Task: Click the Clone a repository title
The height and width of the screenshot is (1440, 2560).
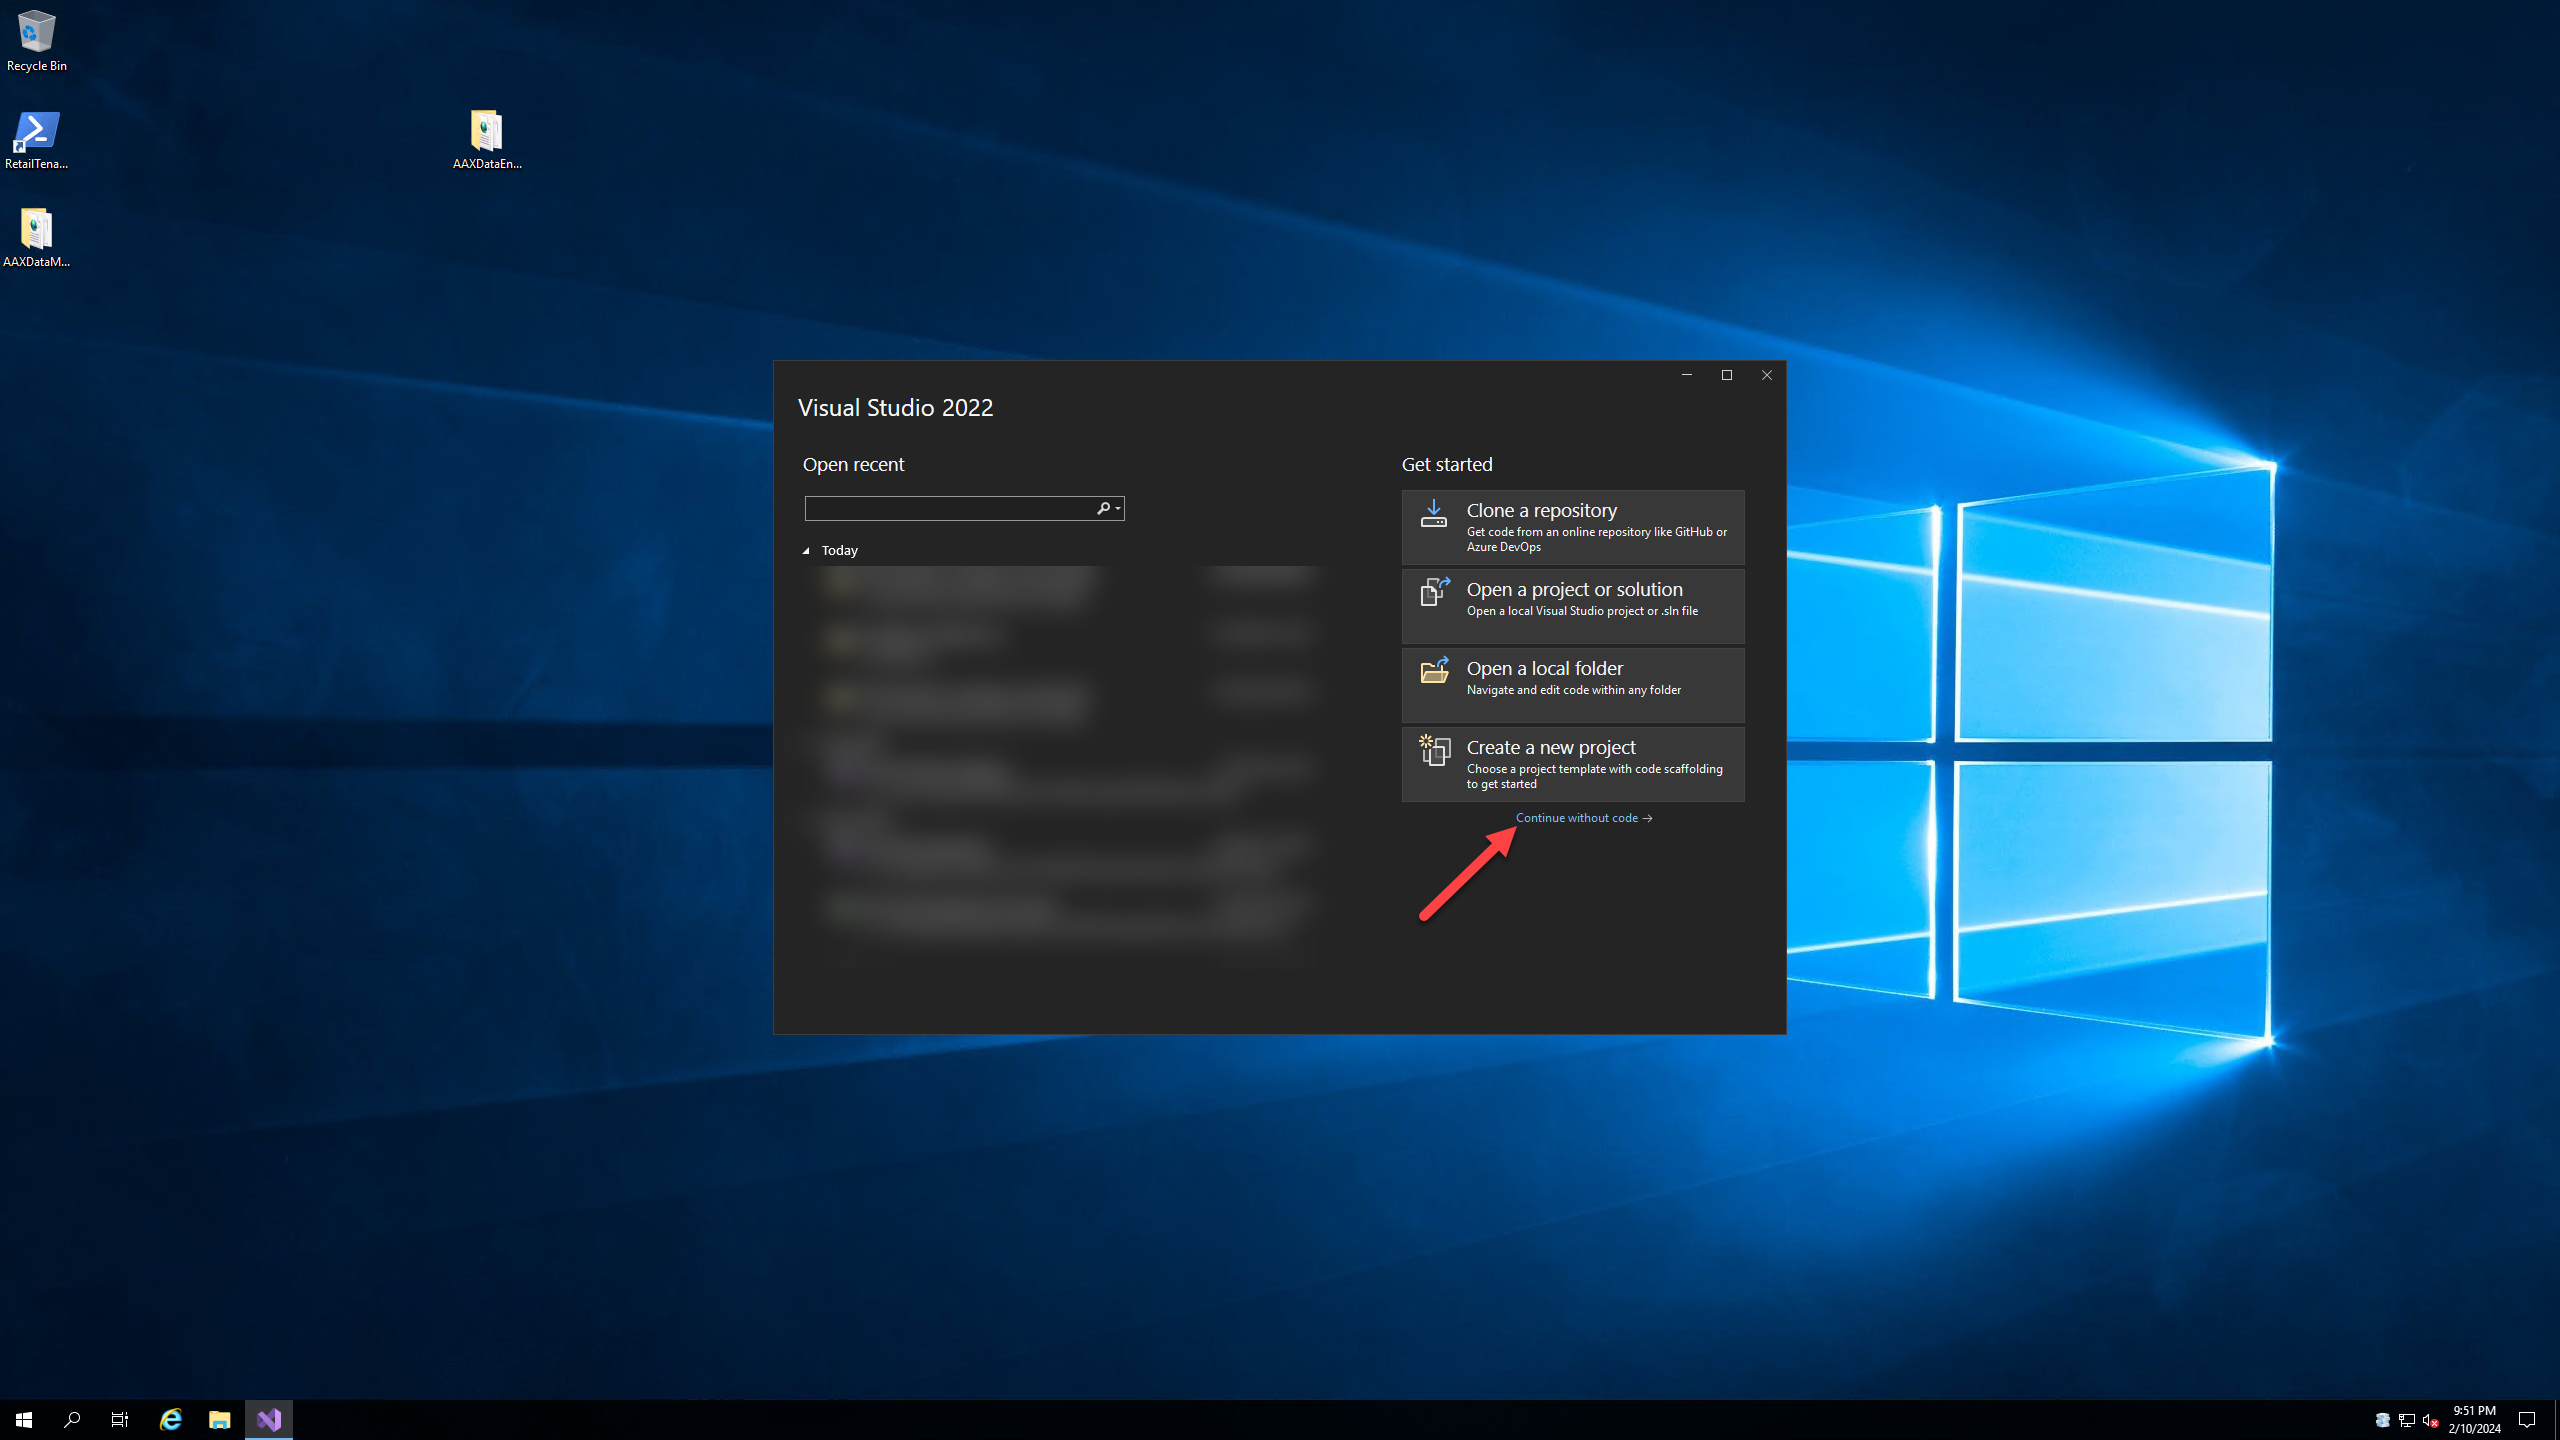Action: pos(1541,511)
